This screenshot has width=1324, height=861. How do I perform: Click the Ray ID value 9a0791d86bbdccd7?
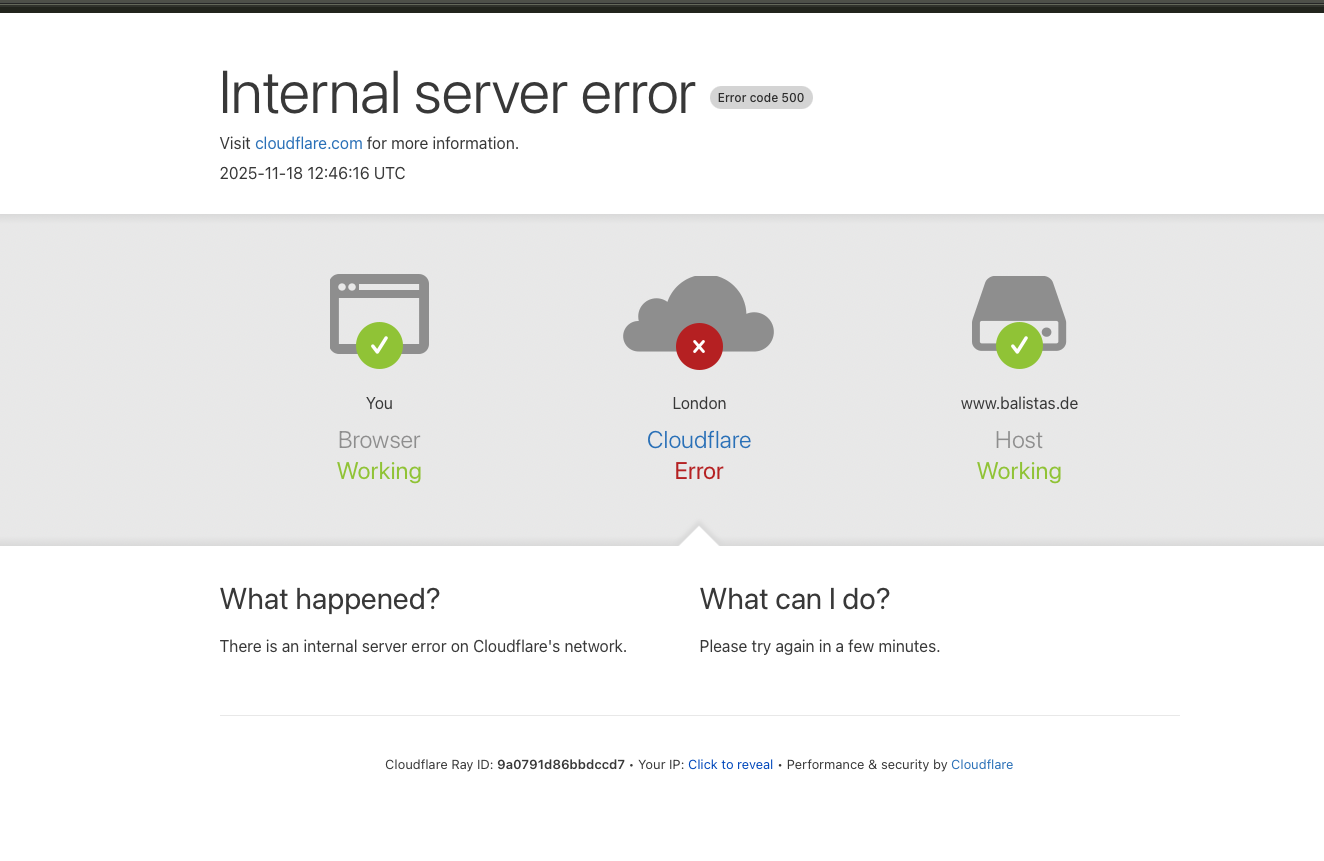(560, 765)
